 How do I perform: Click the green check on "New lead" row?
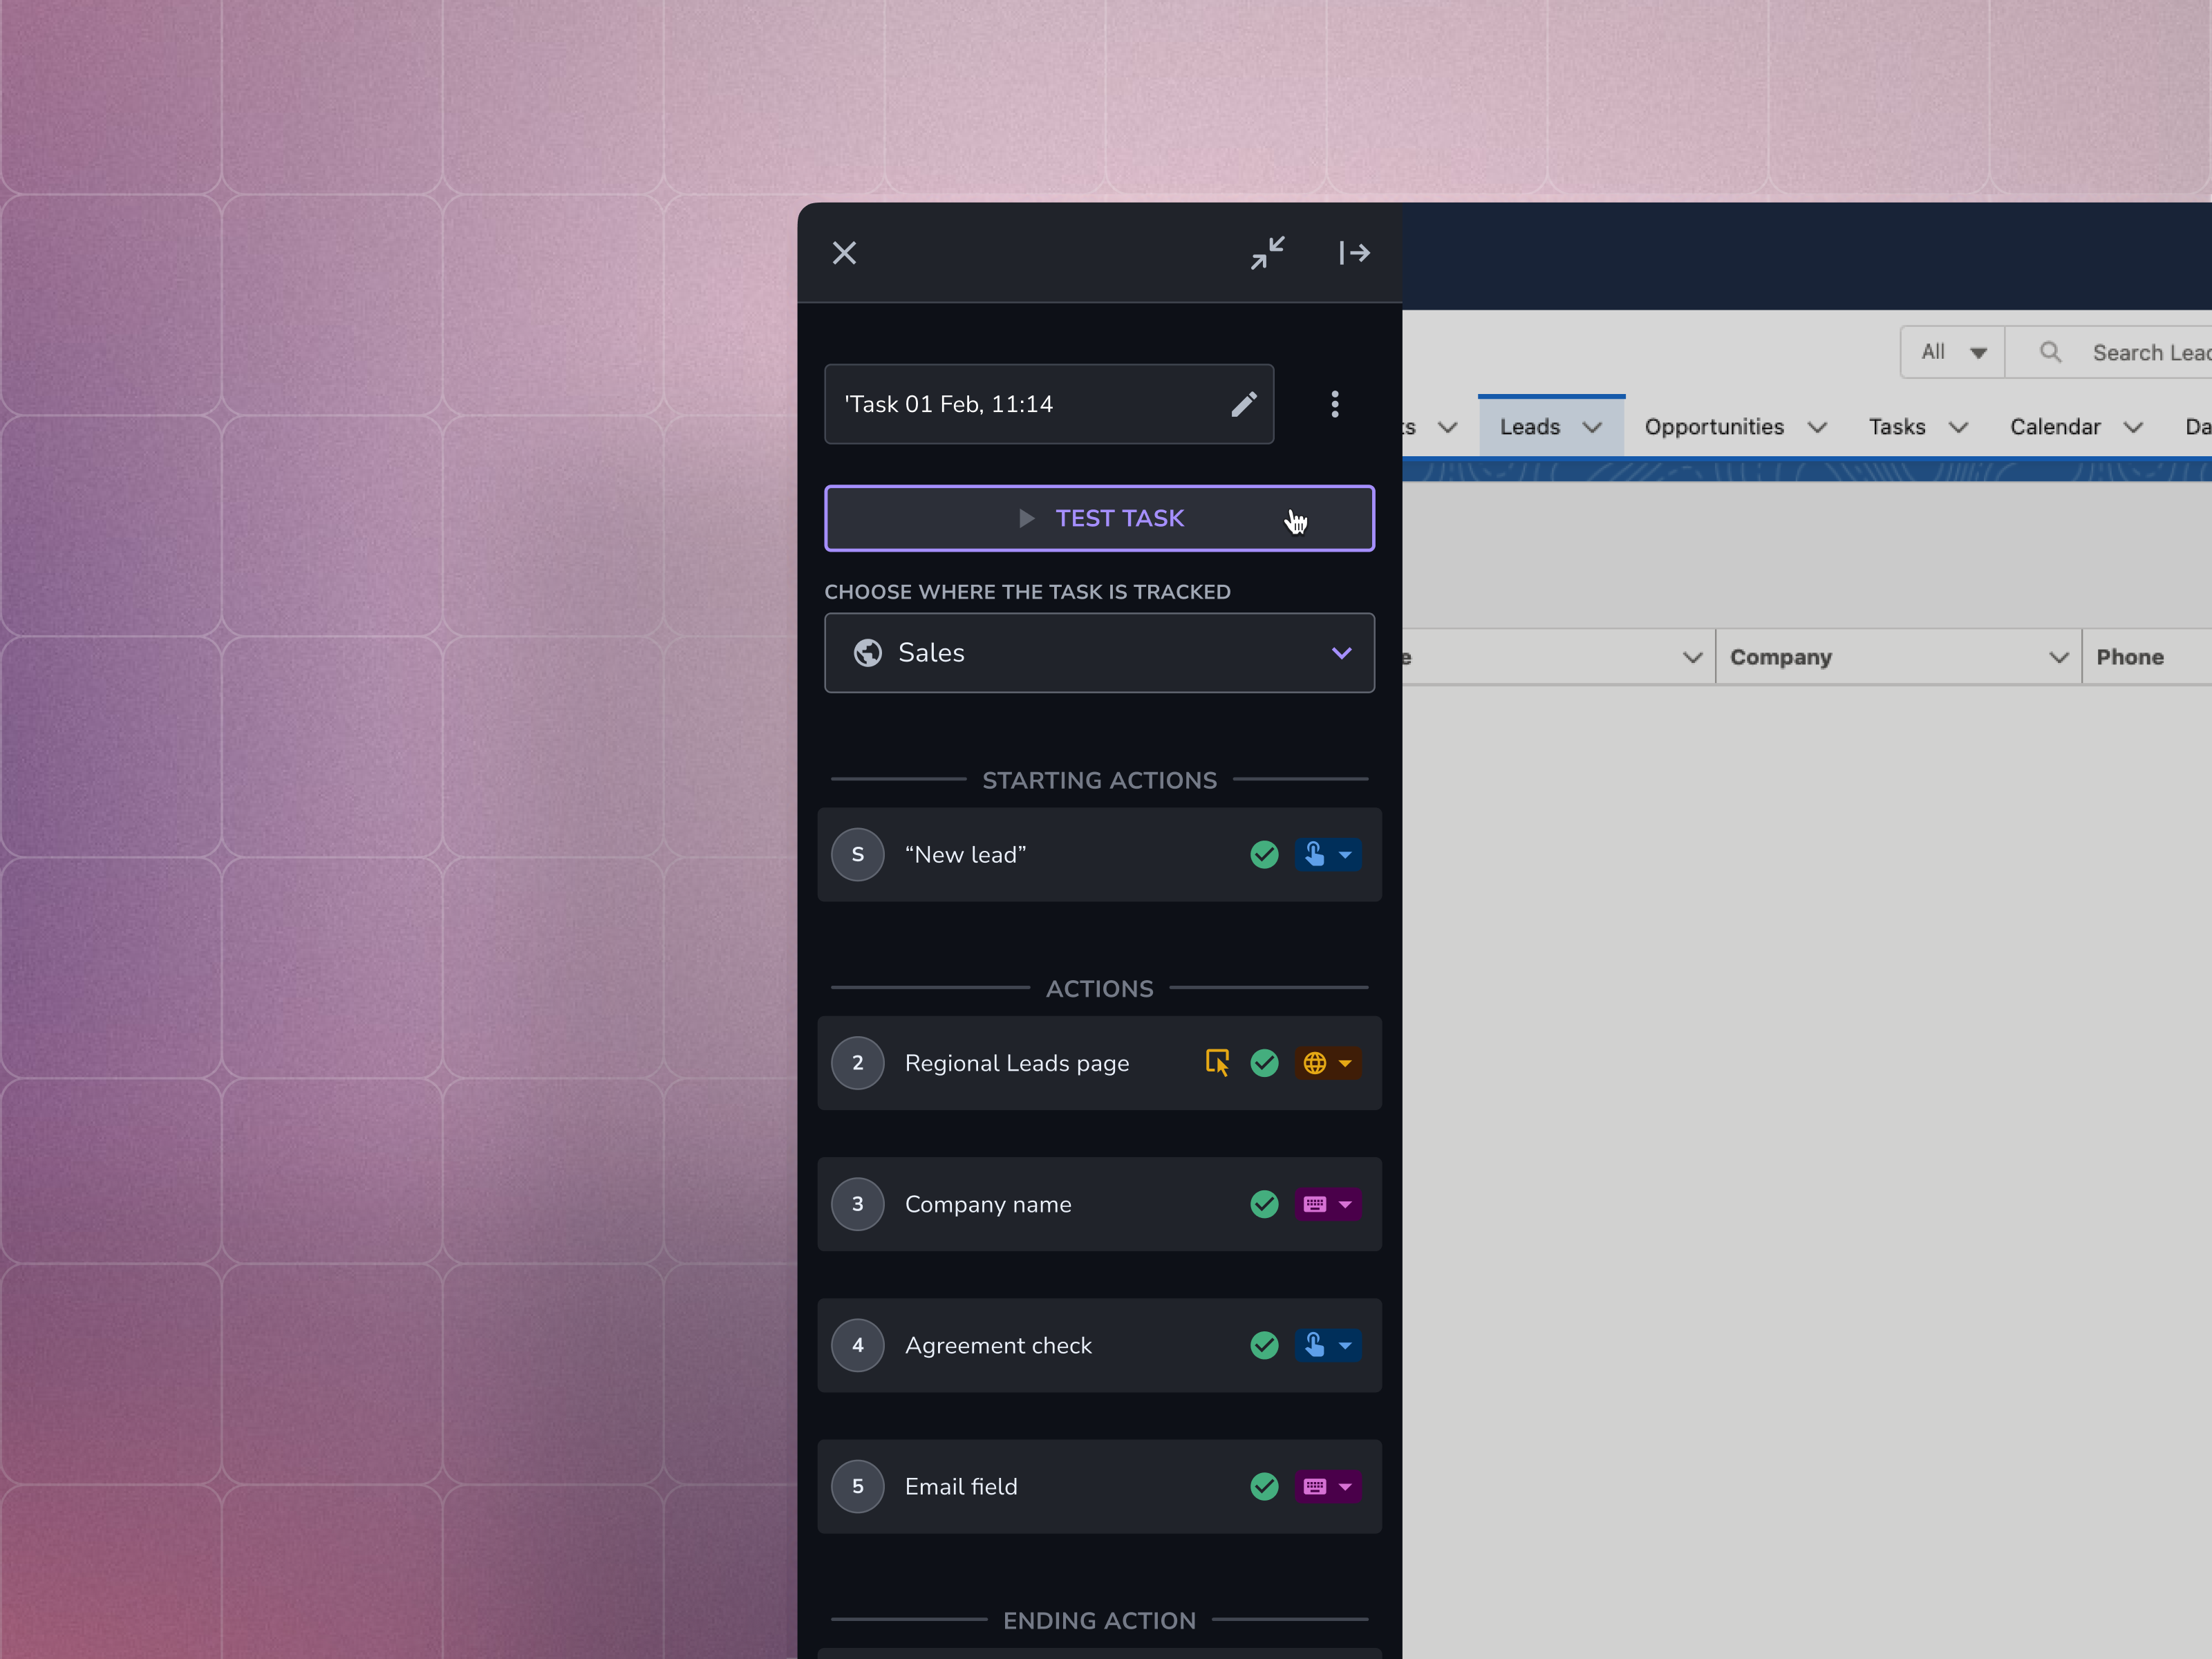[1264, 855]
